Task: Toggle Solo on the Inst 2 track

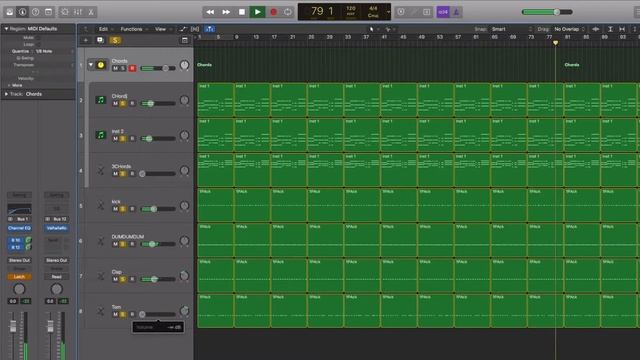Action: click(123, 139)
